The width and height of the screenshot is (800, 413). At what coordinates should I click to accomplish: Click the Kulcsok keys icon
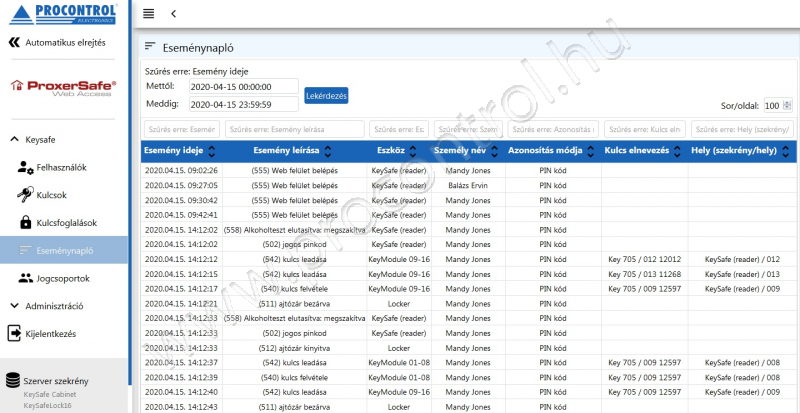click(x=26, y=195)
